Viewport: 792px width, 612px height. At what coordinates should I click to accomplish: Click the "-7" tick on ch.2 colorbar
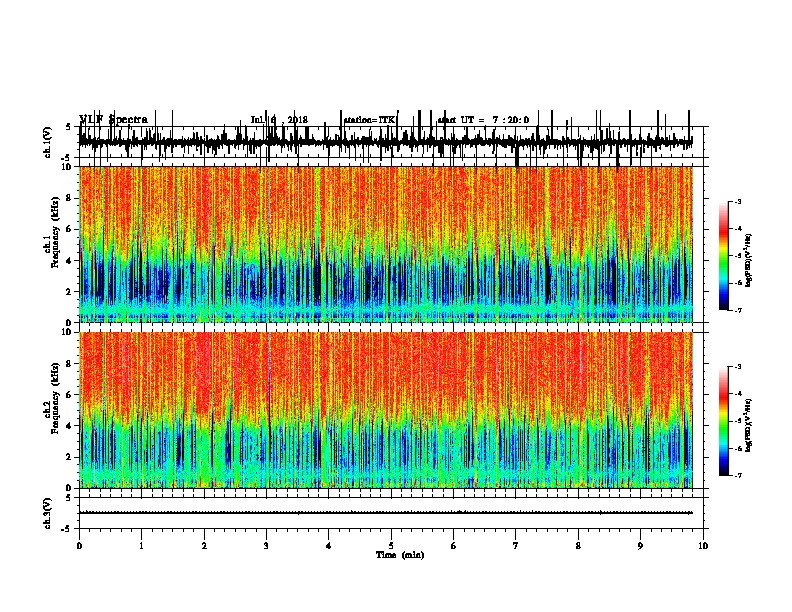[737, 475]
